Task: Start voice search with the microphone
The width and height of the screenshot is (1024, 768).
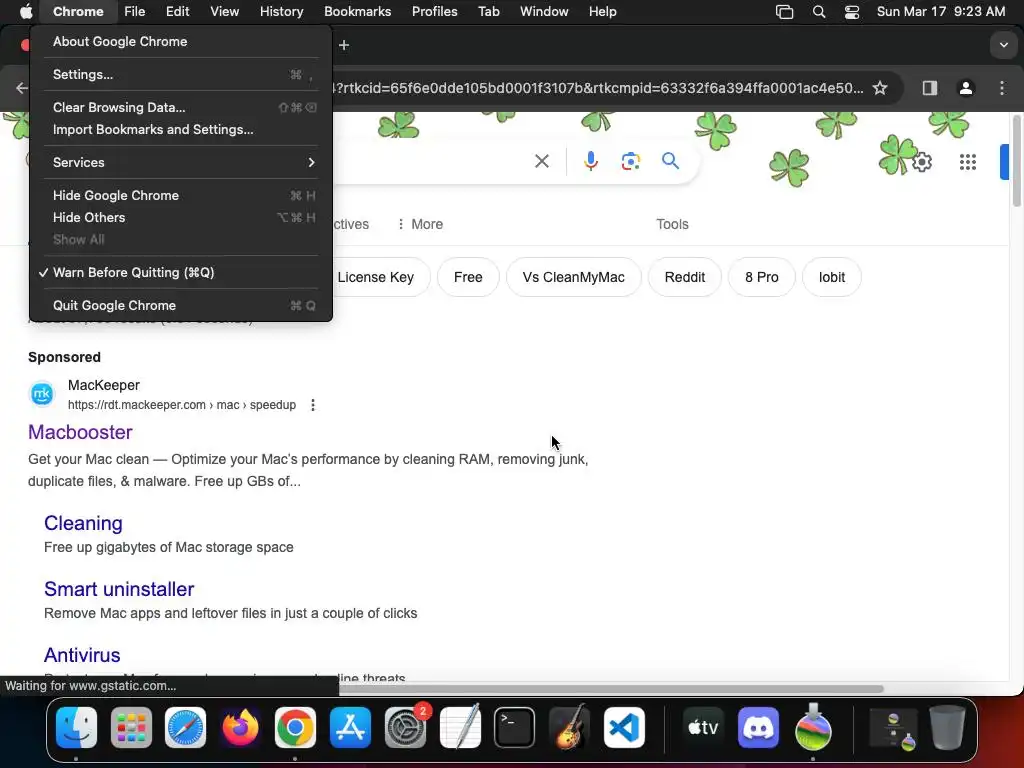Action: (x=590, y=161)
